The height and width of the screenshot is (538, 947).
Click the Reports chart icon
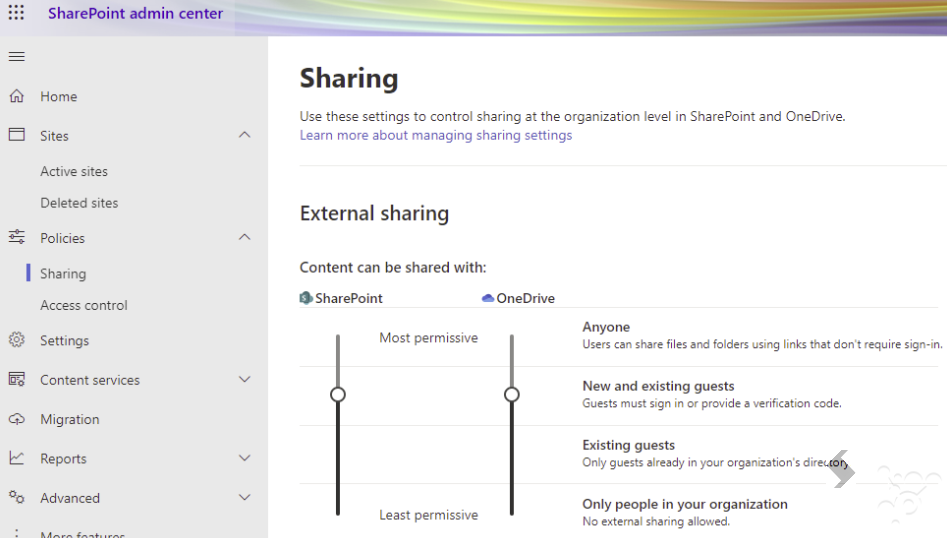click(x=17, y=458)
